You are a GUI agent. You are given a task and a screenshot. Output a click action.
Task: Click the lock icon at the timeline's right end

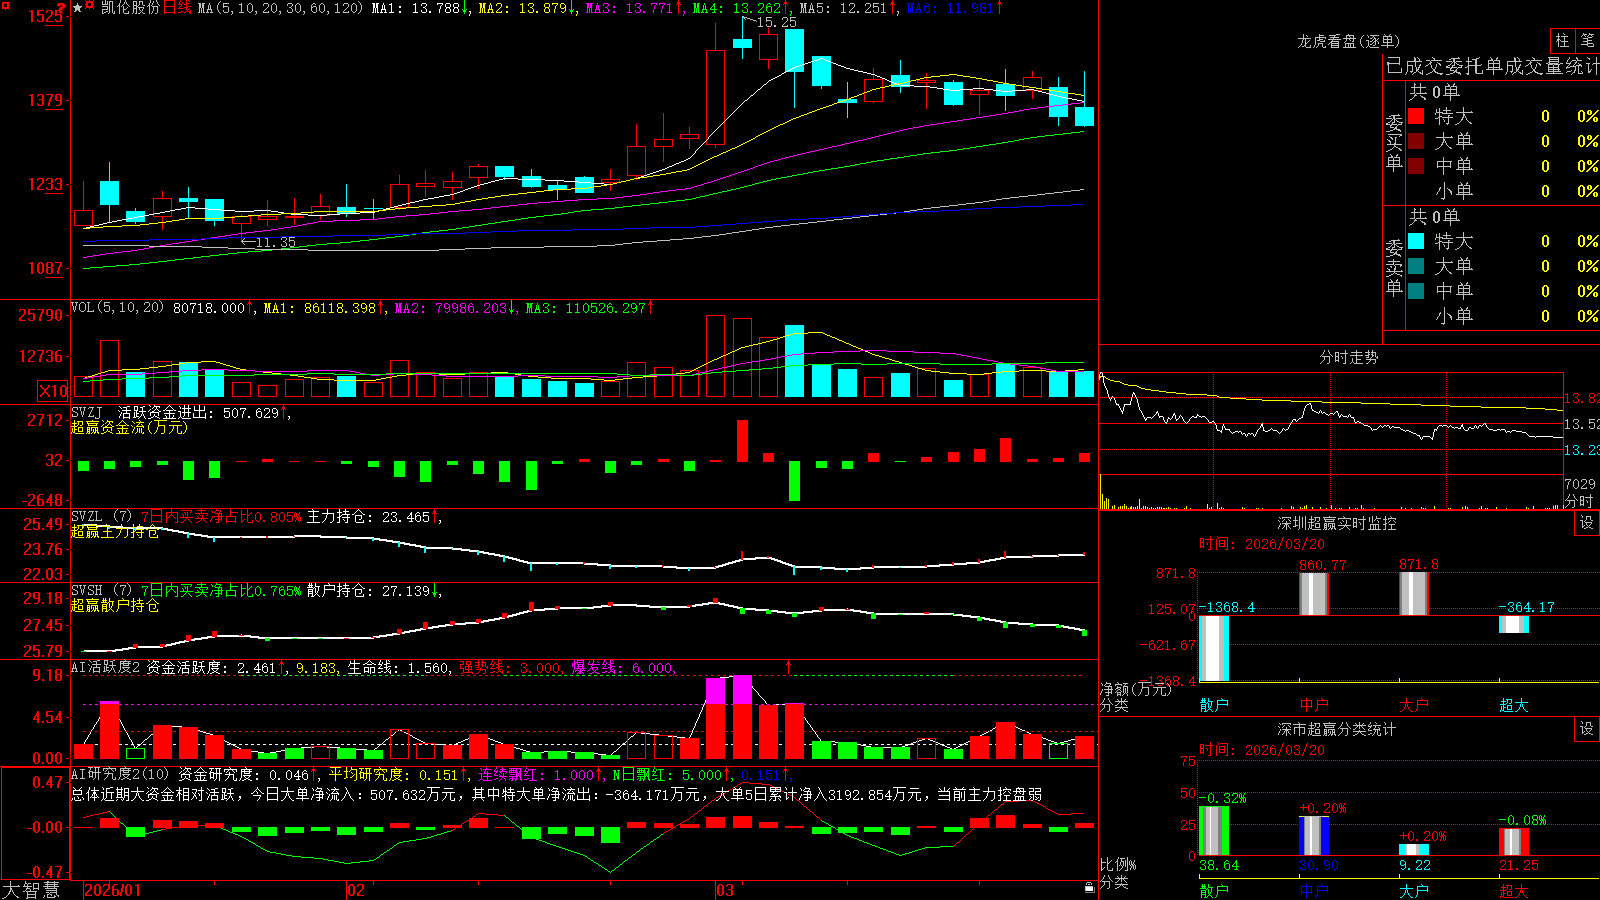coord(1090,887)
